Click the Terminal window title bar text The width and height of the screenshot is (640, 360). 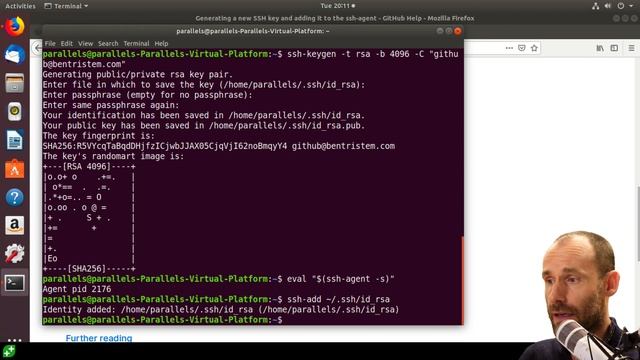click(253, 31)
